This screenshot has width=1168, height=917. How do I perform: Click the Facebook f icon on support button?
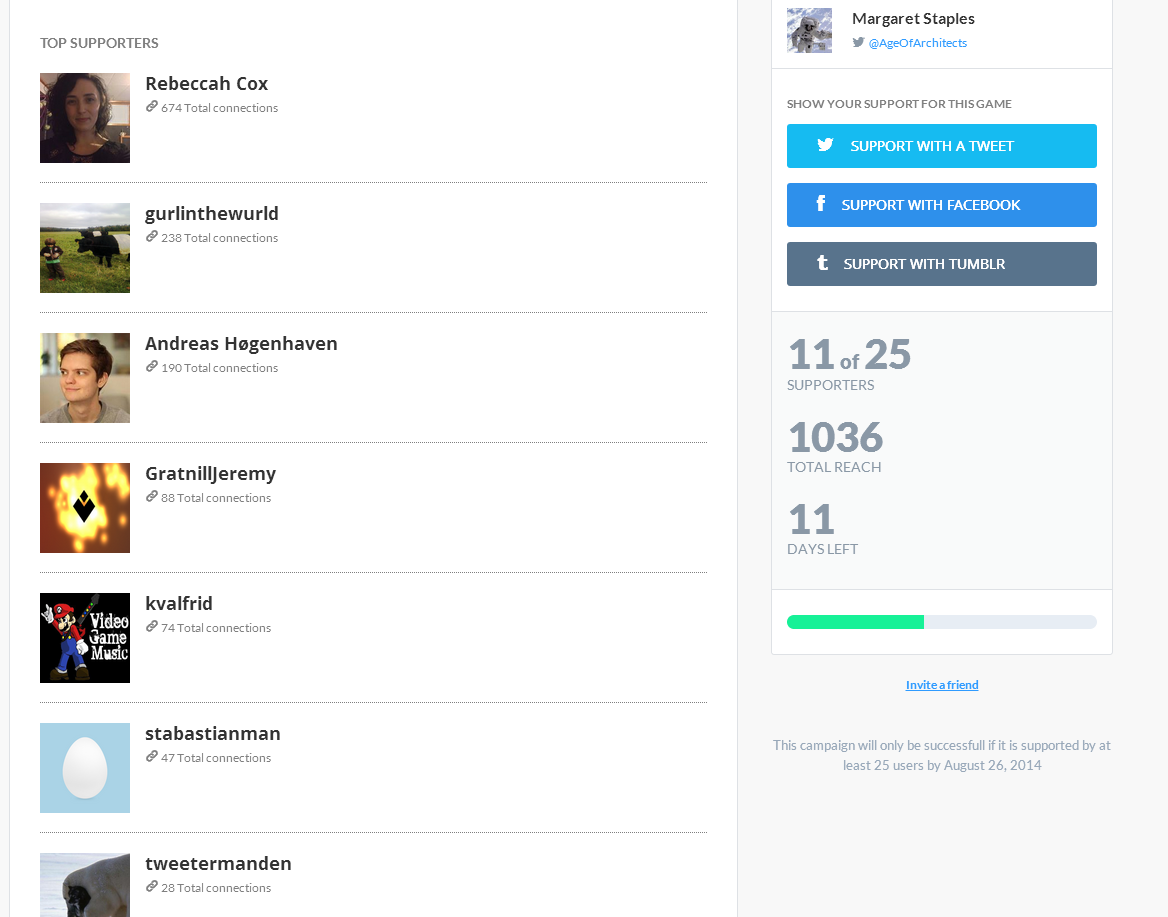coord(820,203)
